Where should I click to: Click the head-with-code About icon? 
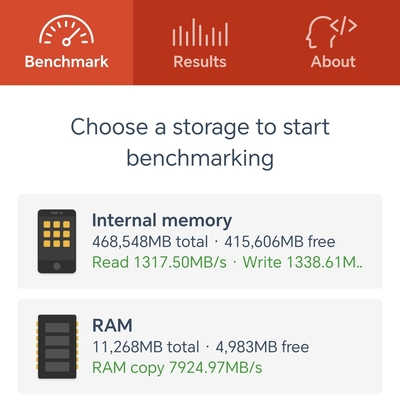(x=331, y=32)
